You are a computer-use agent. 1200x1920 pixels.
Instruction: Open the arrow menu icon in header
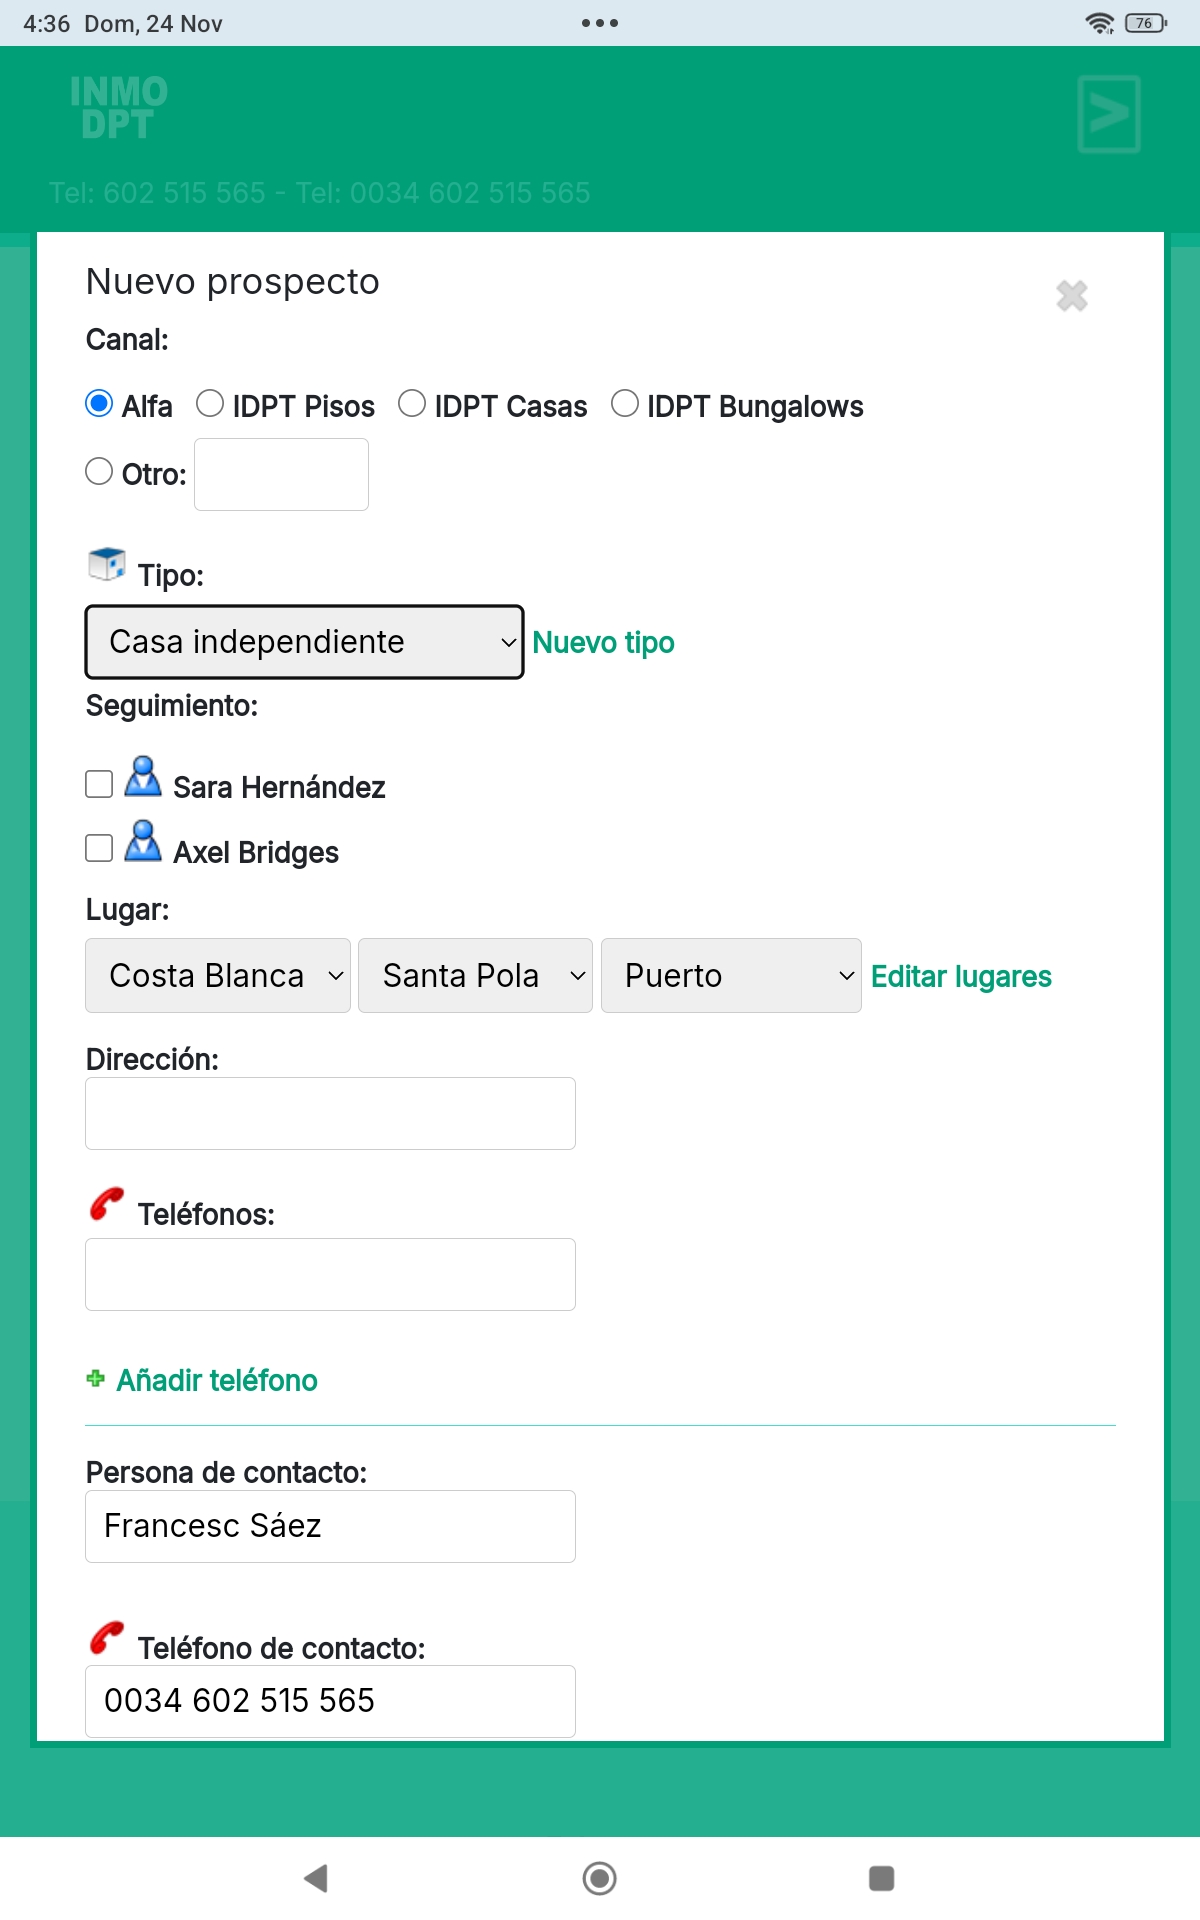1109,114
